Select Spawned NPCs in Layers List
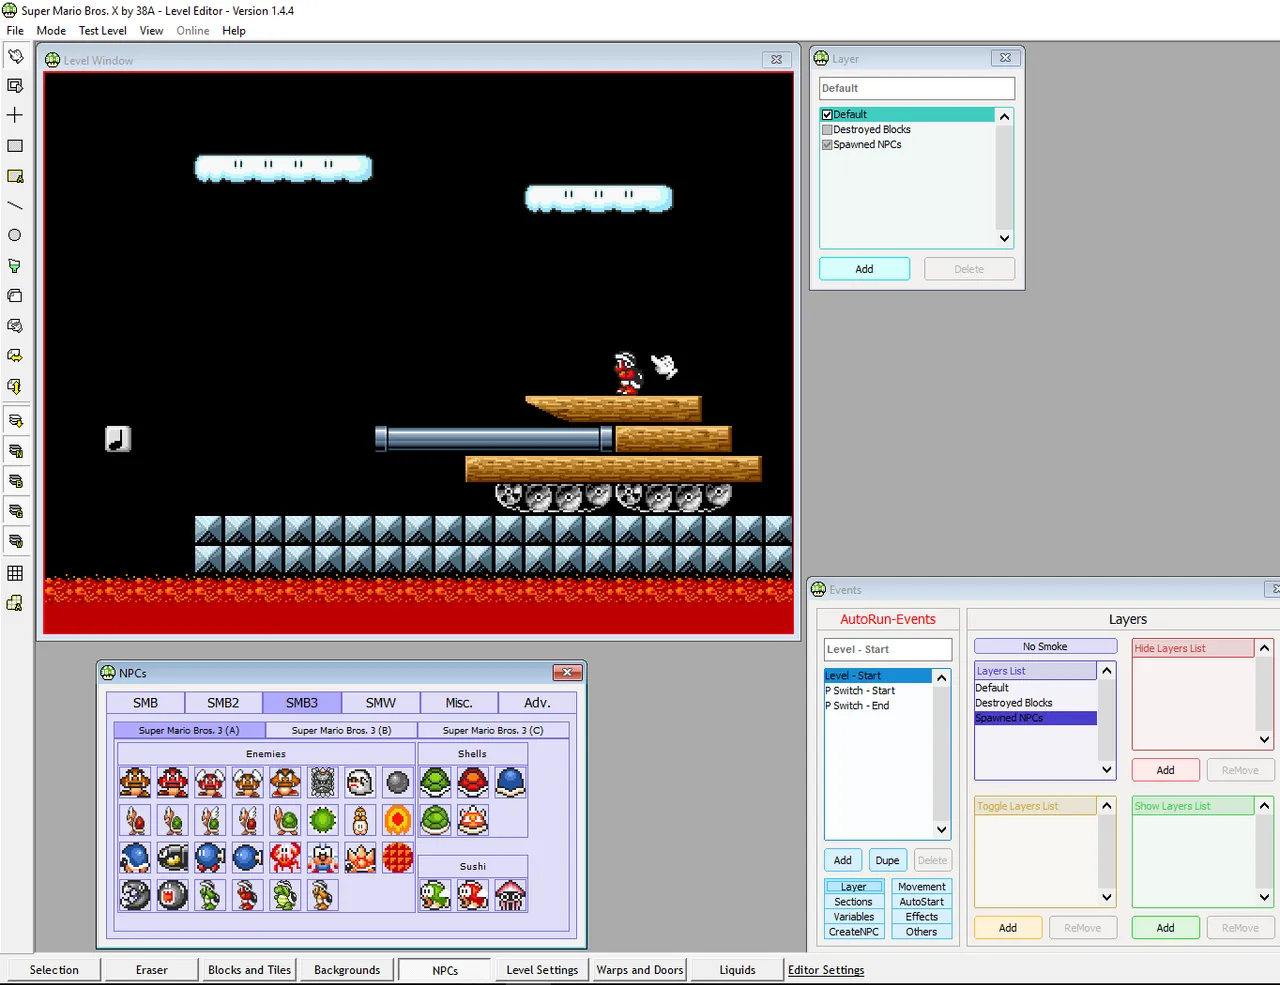 coord(1035,718)
